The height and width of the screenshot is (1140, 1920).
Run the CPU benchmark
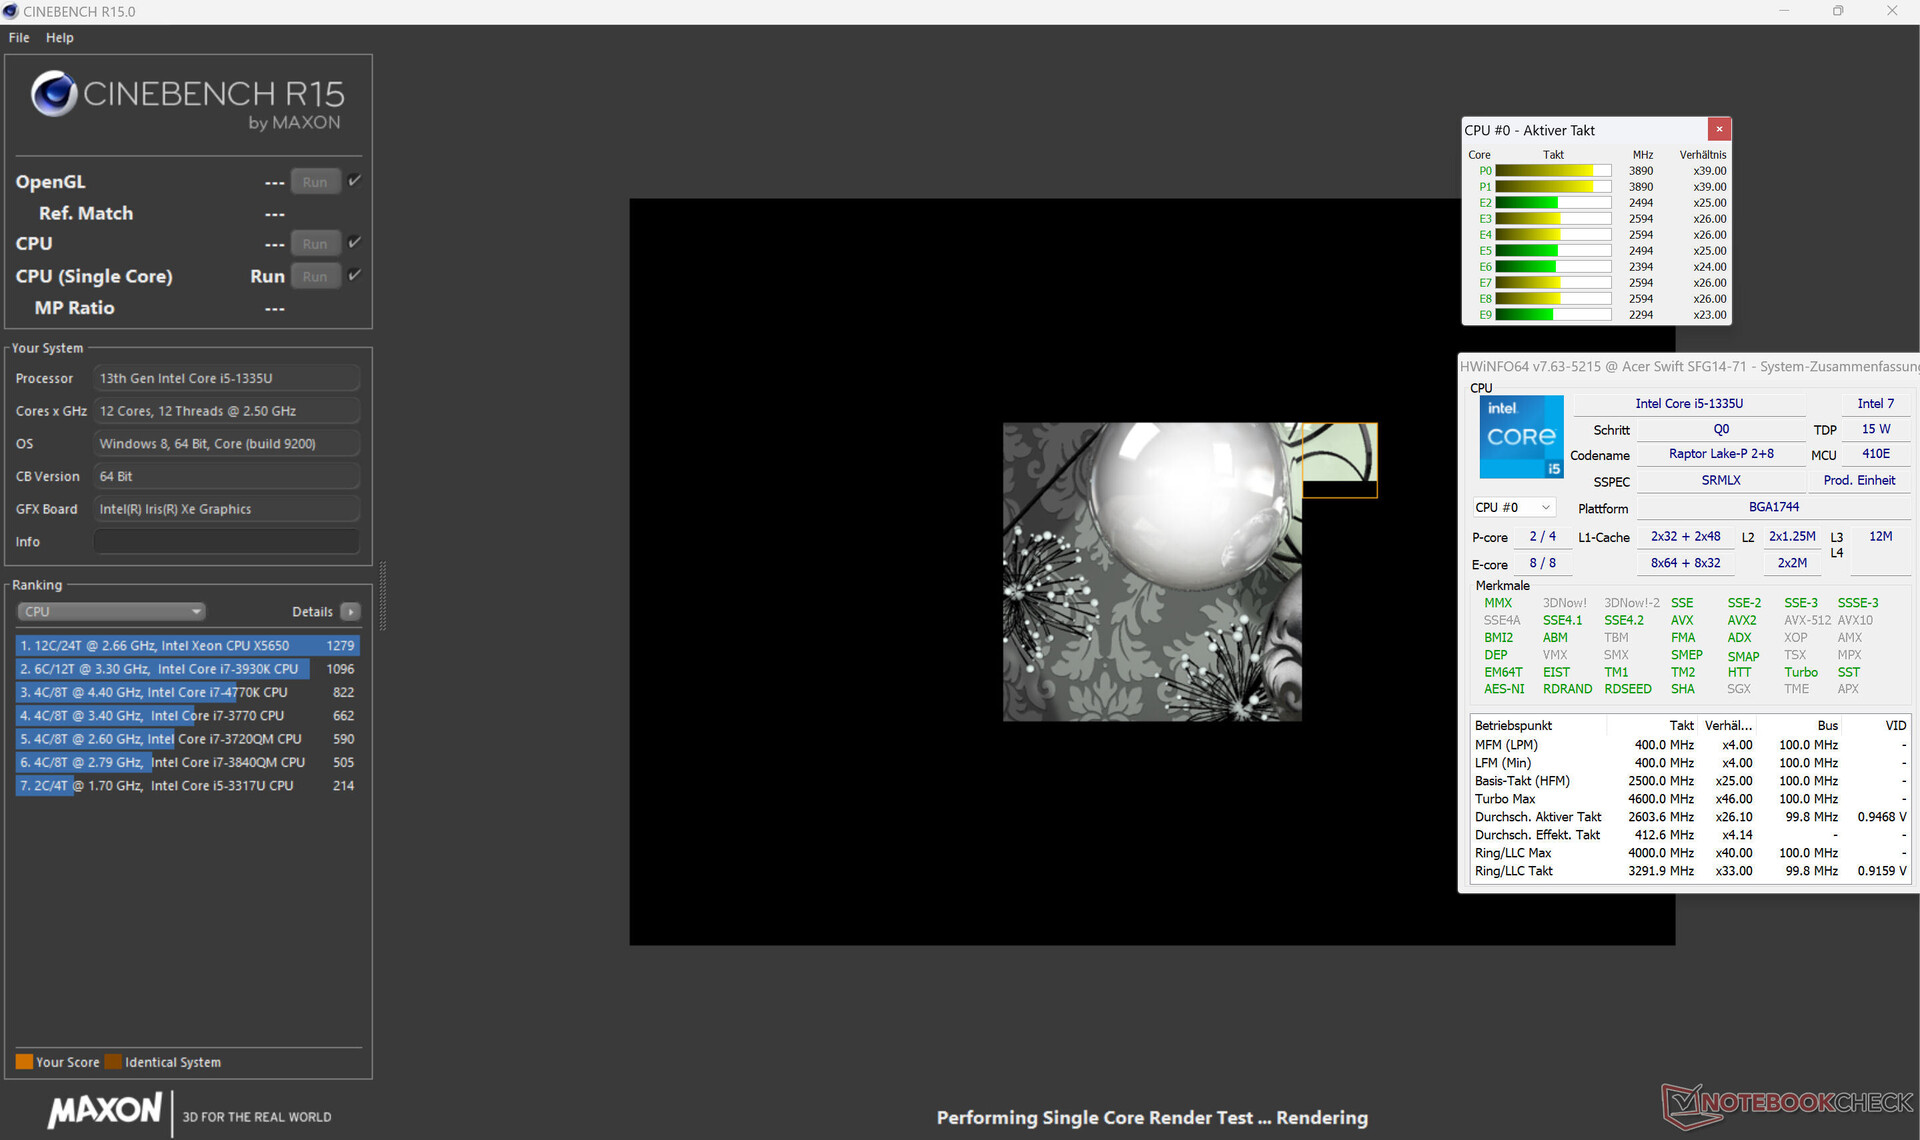[x=315, y=243]
